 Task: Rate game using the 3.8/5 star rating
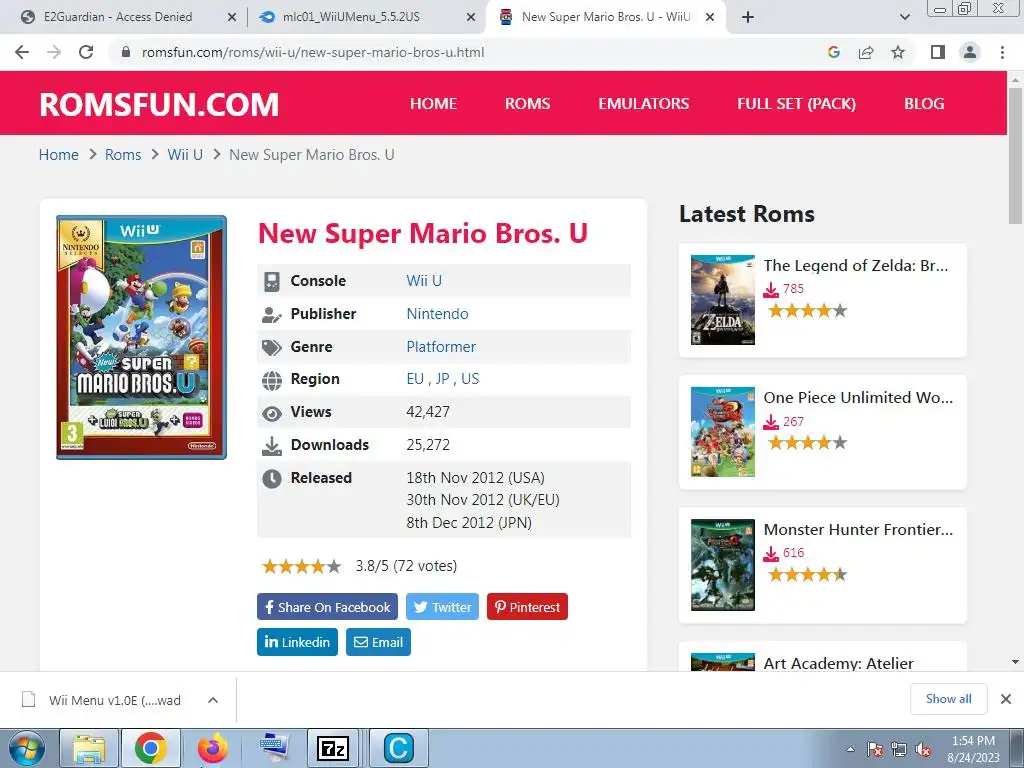click(301, 566)
